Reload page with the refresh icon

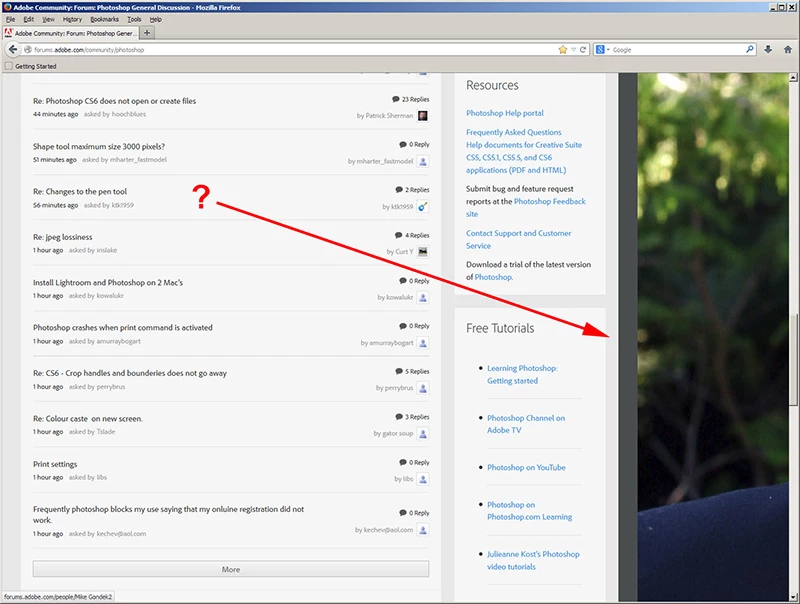pos(583,49)
